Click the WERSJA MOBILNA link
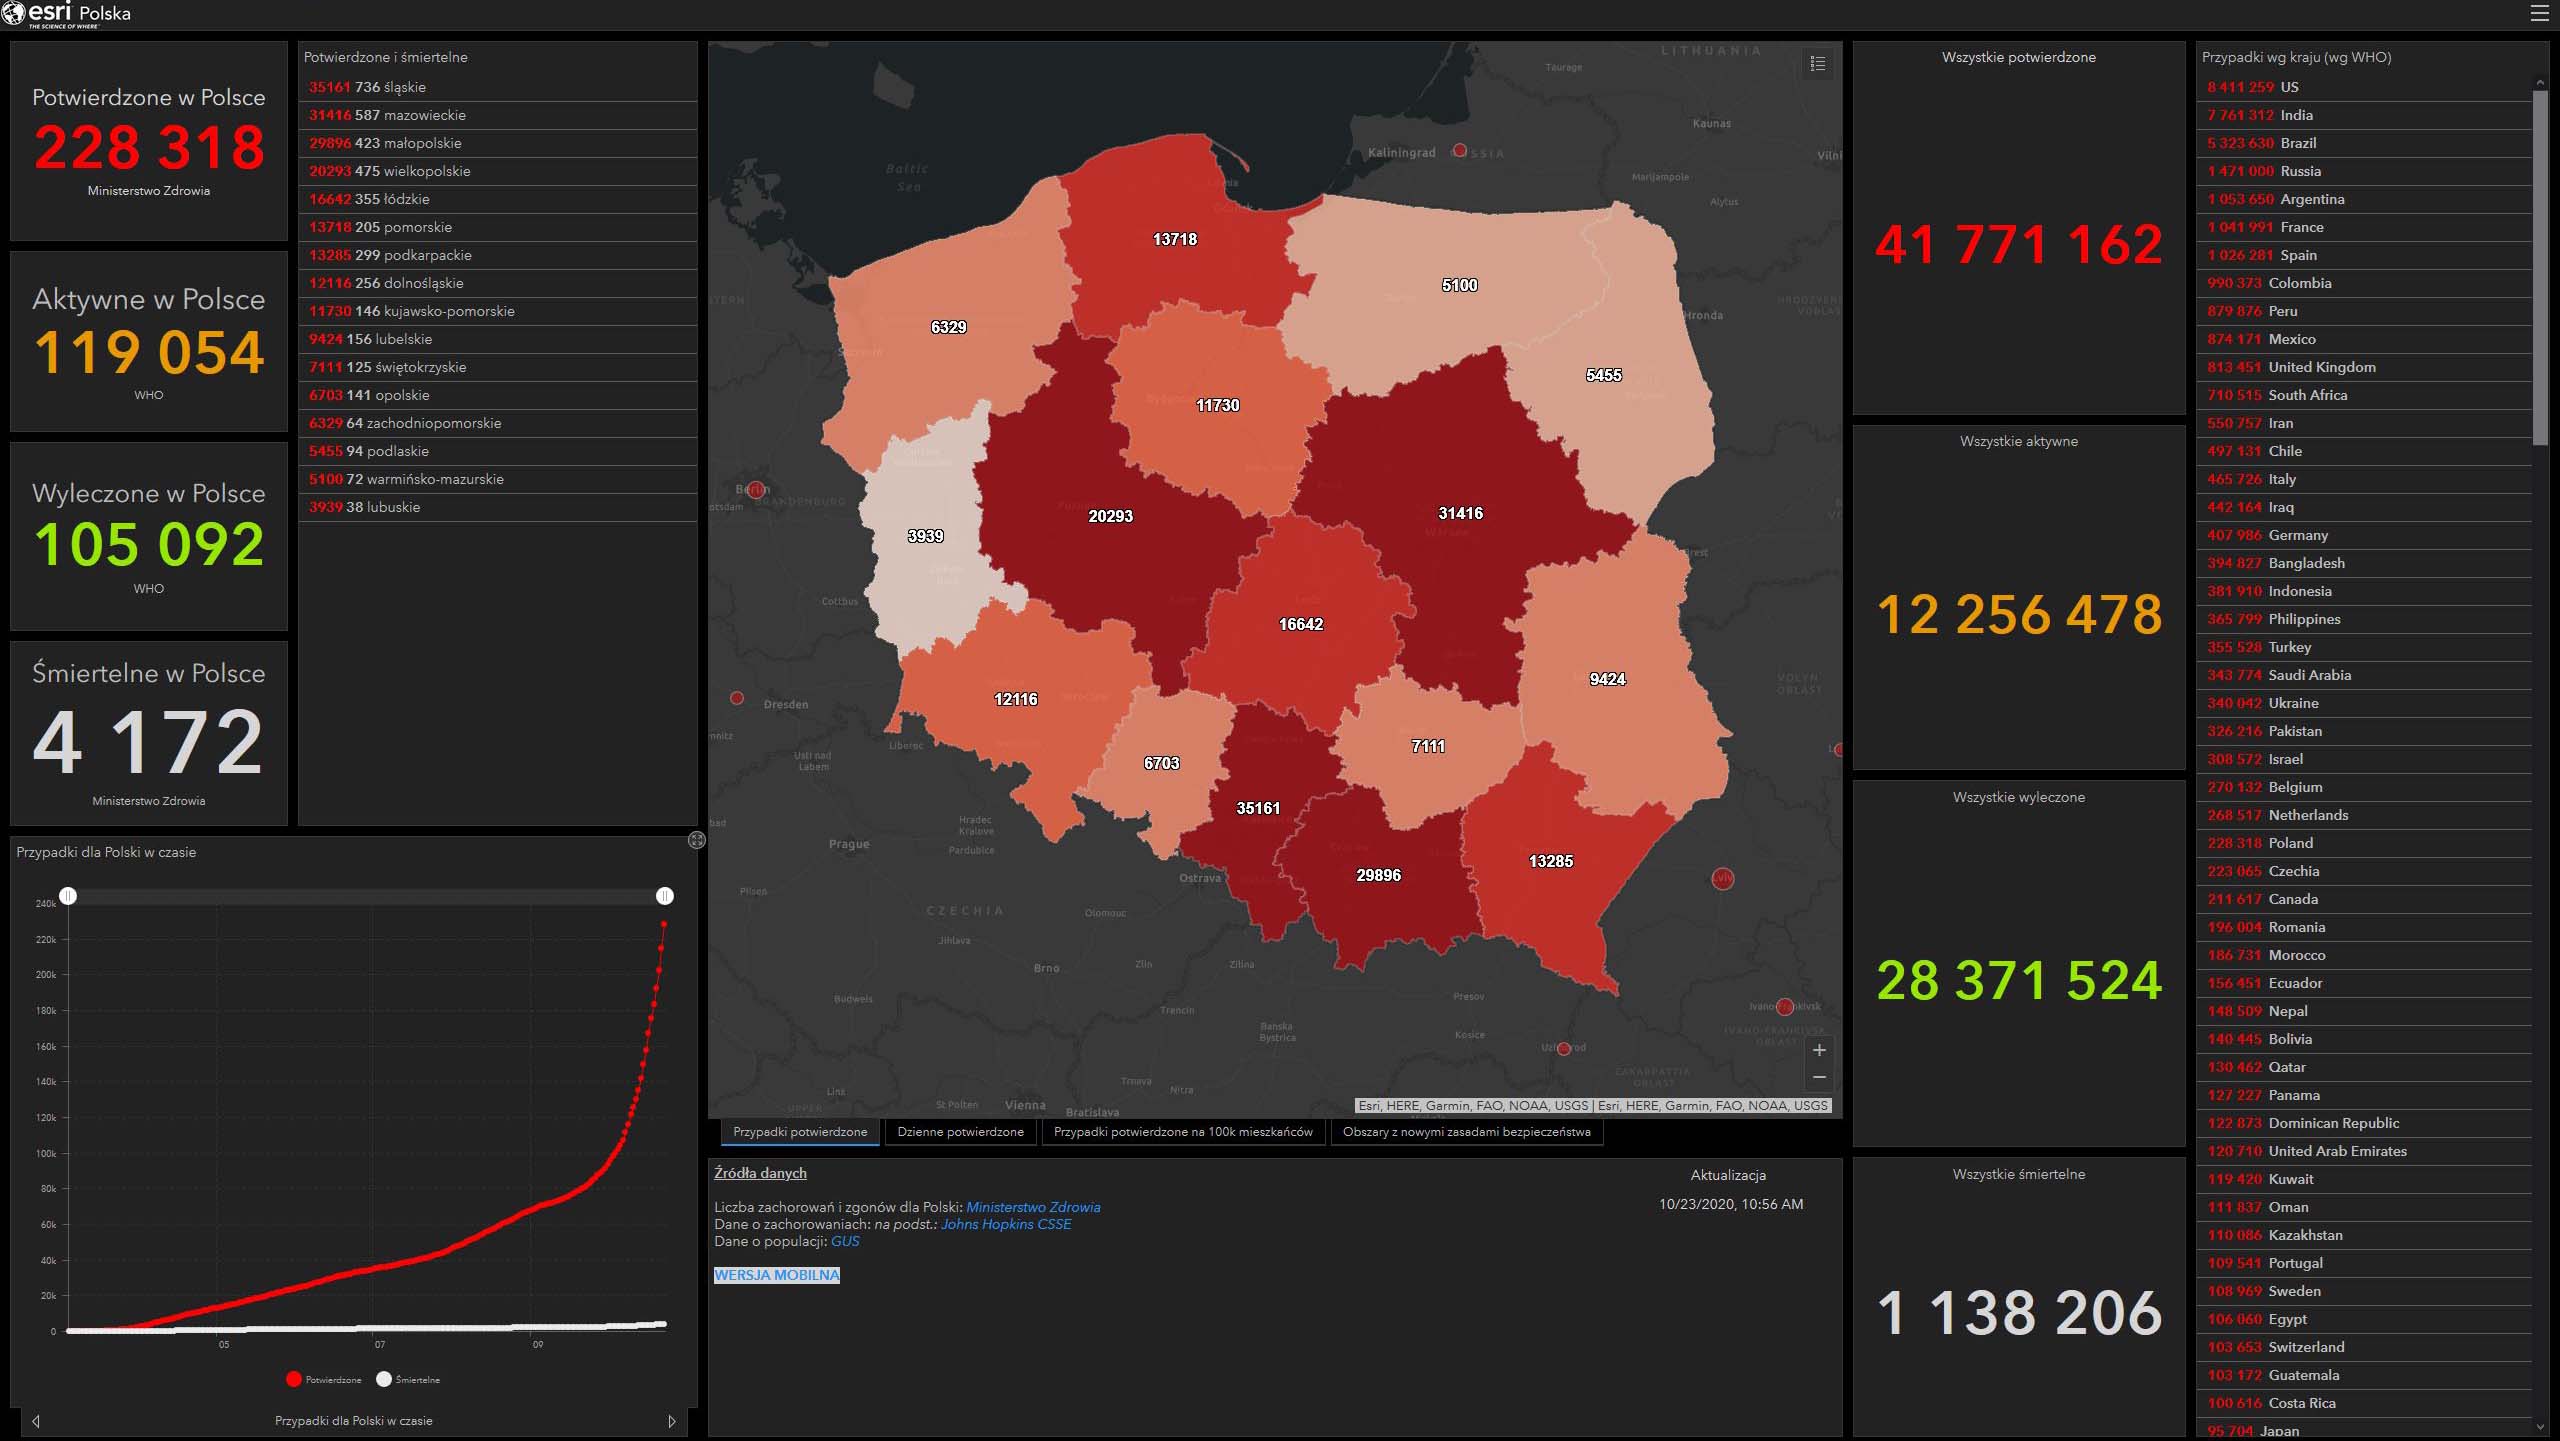Image resolution: width=2560 pixels, height=1441 pixels. click(777, 1275)
